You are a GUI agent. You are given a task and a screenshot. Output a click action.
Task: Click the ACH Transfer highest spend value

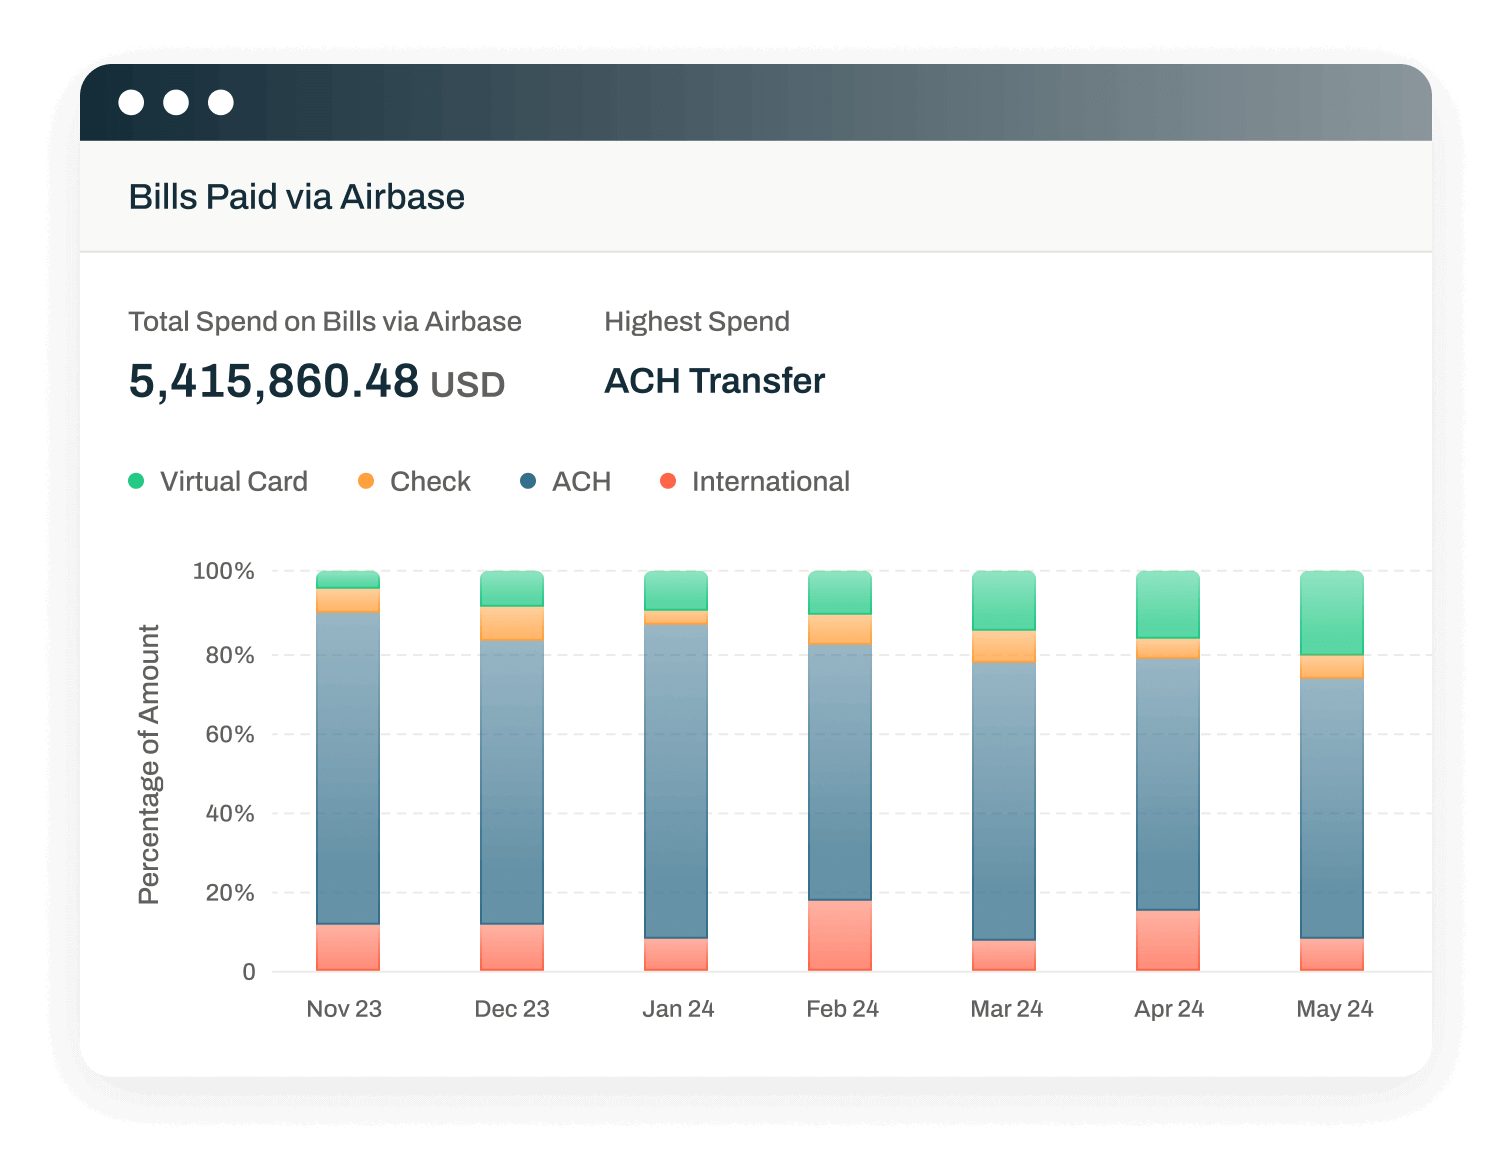coord(715,381)
